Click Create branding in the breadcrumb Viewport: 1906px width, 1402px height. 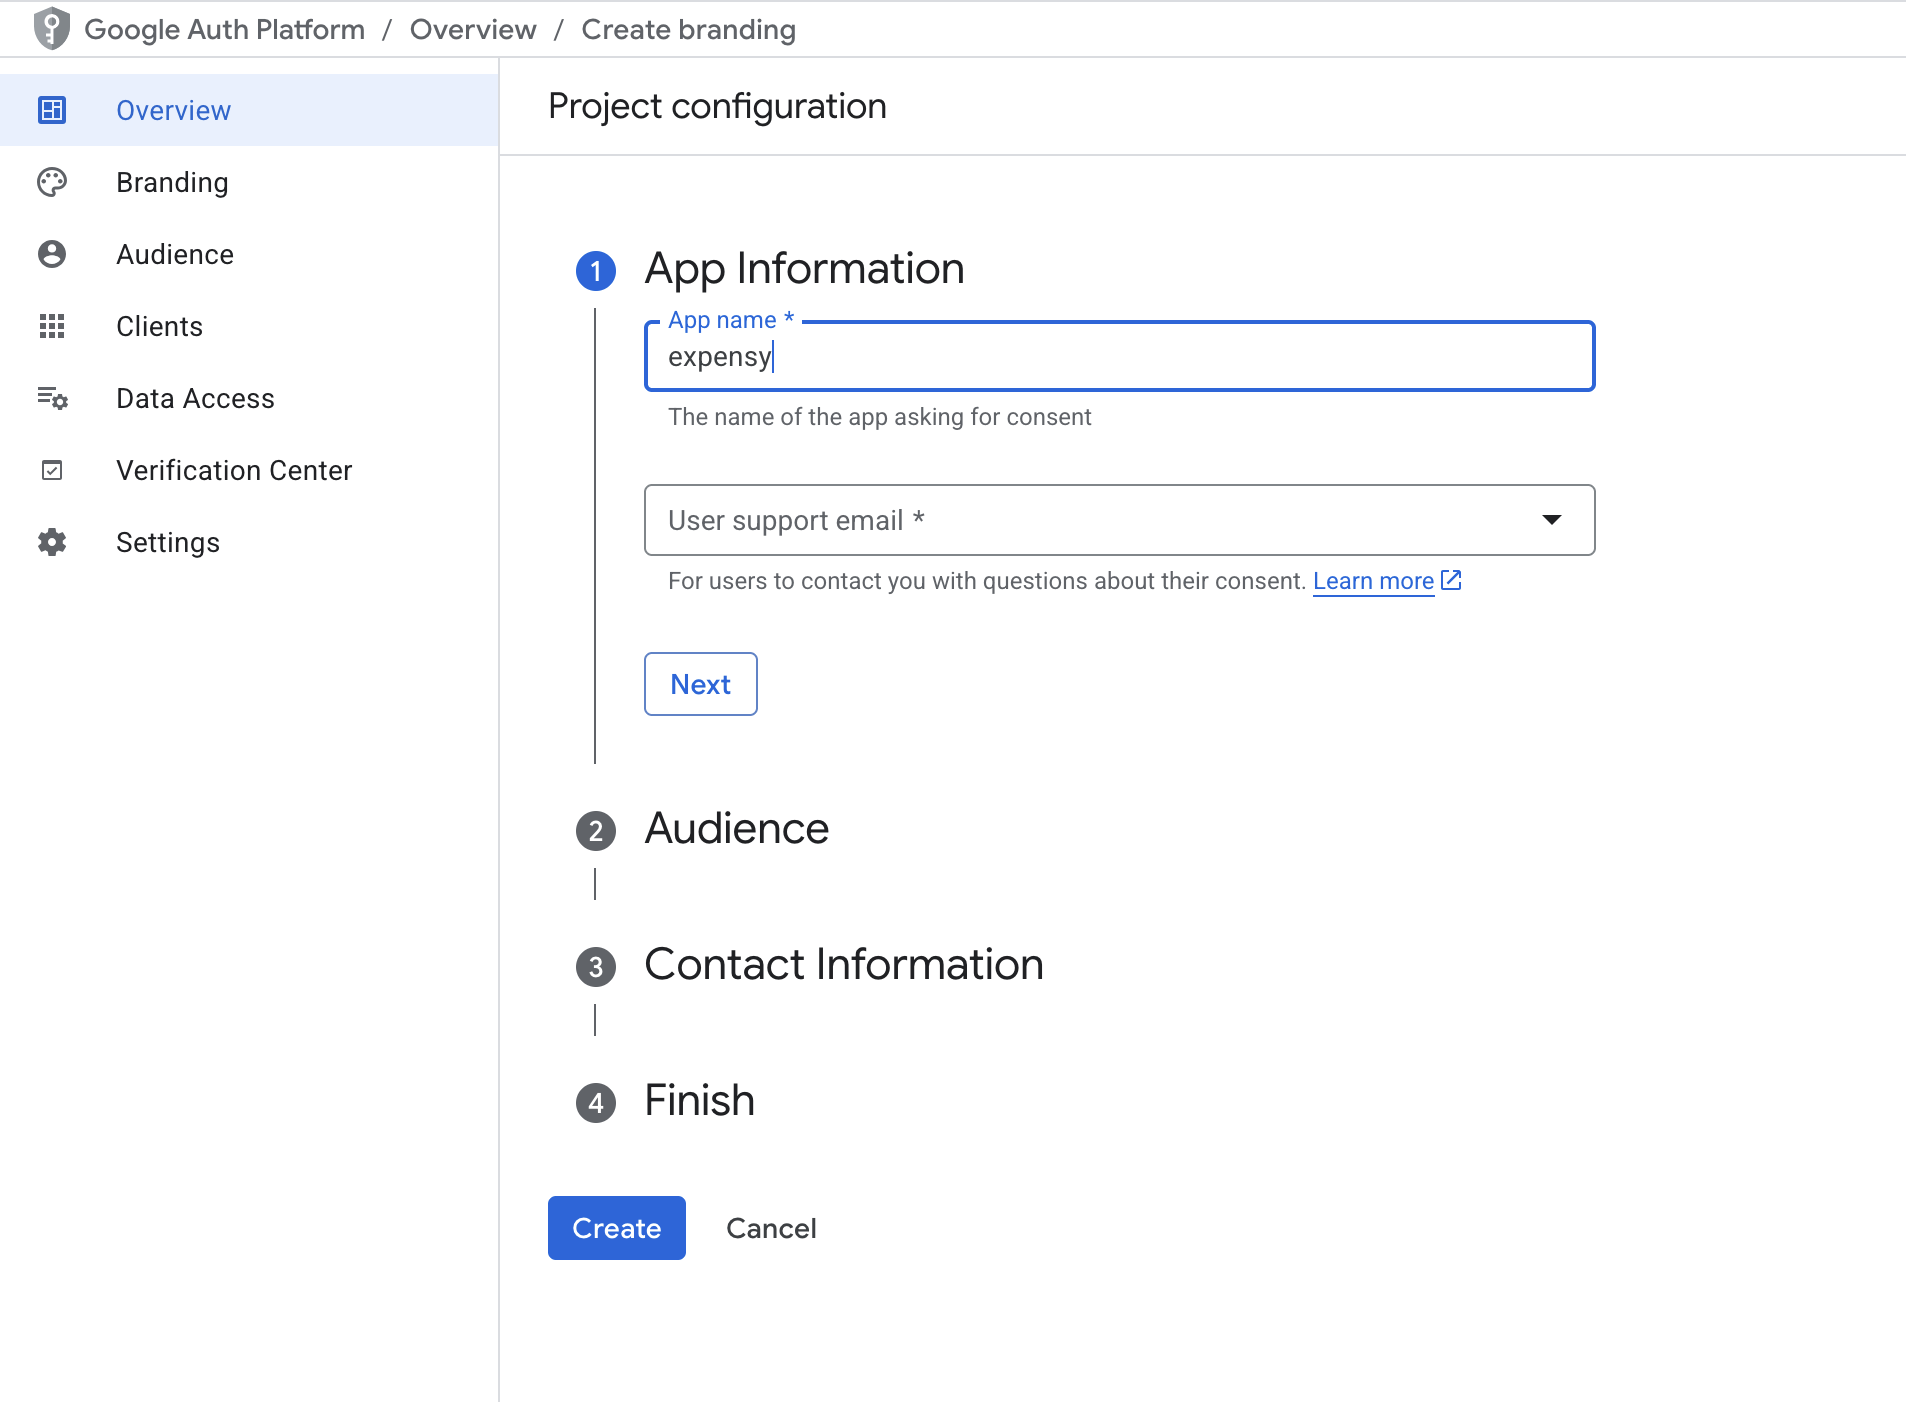pyautogui.click(x=688, y=29)
